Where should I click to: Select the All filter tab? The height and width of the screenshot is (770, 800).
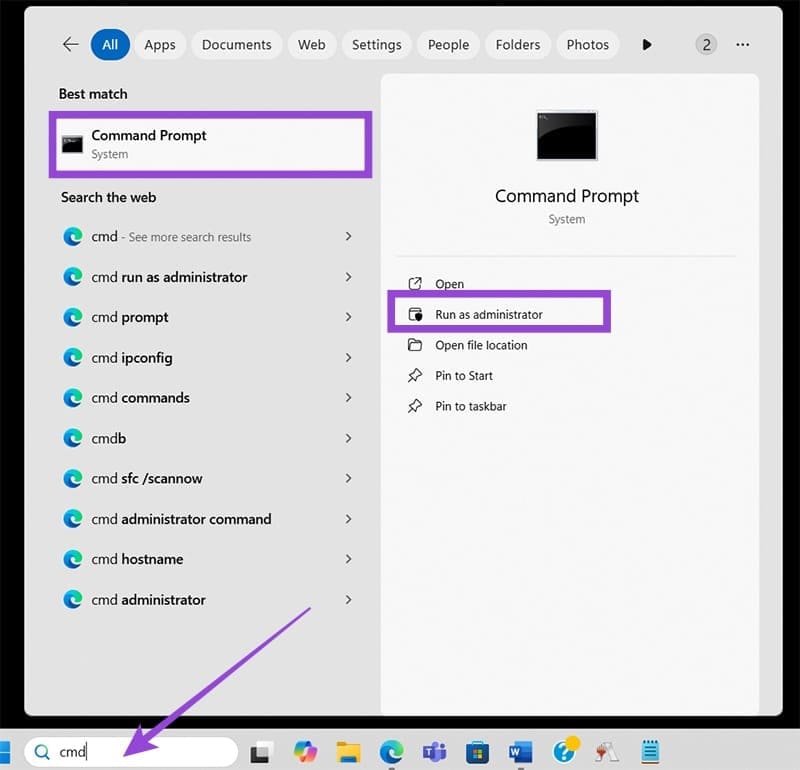pos(110,45)
